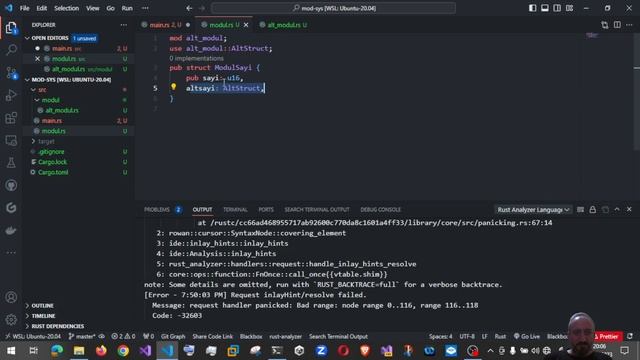Click WSL Ubuntu-20.04 remote status item
640x360 pixels.
coord(33,336)
